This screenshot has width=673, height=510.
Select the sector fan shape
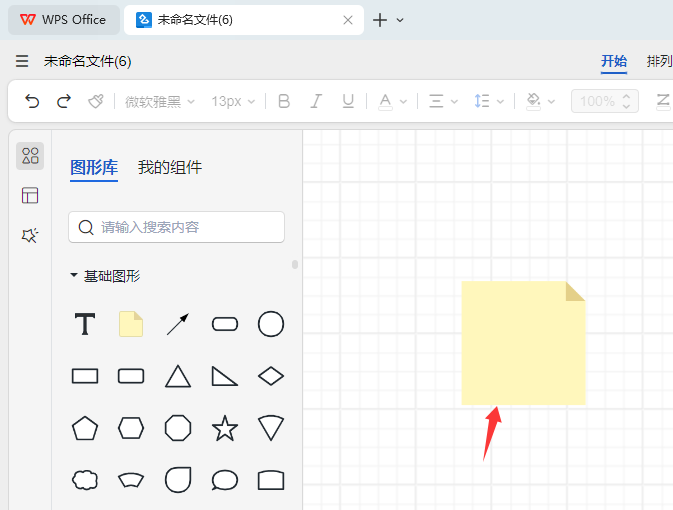click(271, 428)
